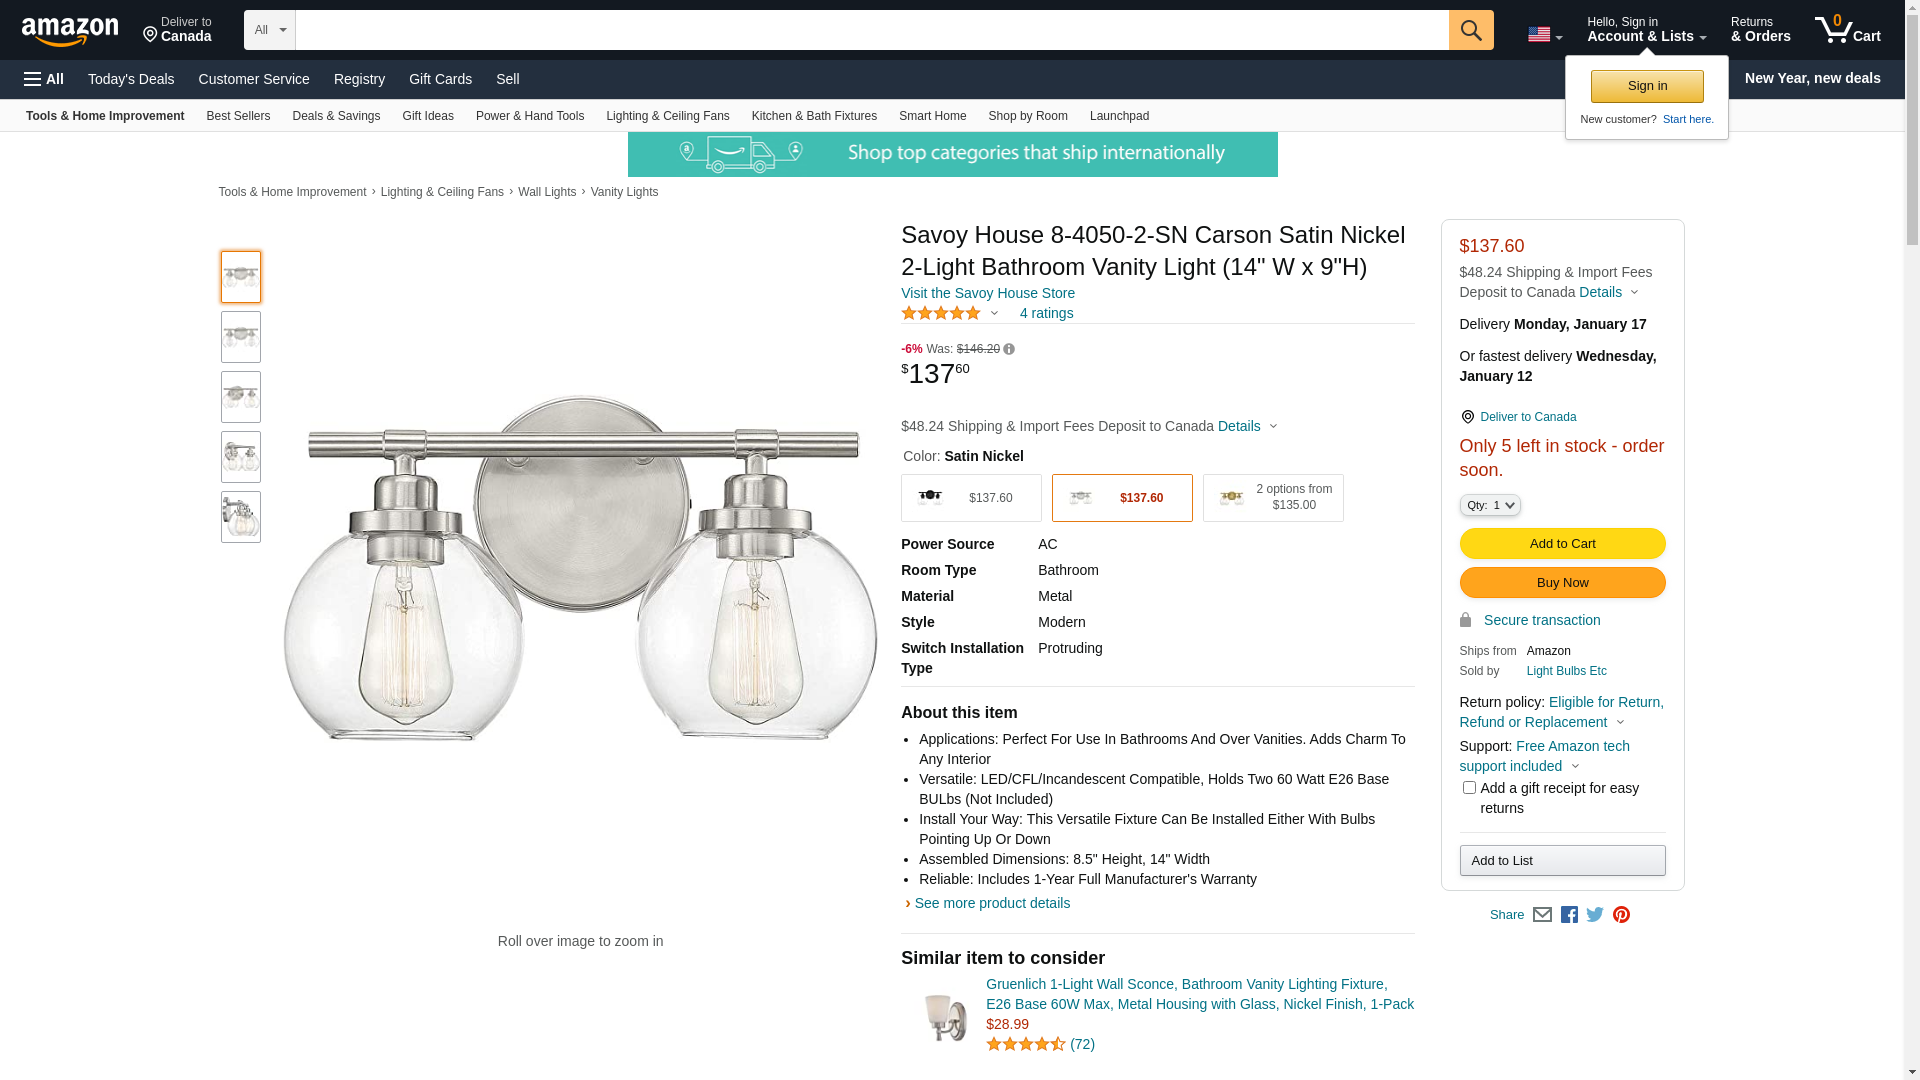Select the last product thumbnail image
Viewport: 1920px width, 1080px height.
(x=241, y=517)
